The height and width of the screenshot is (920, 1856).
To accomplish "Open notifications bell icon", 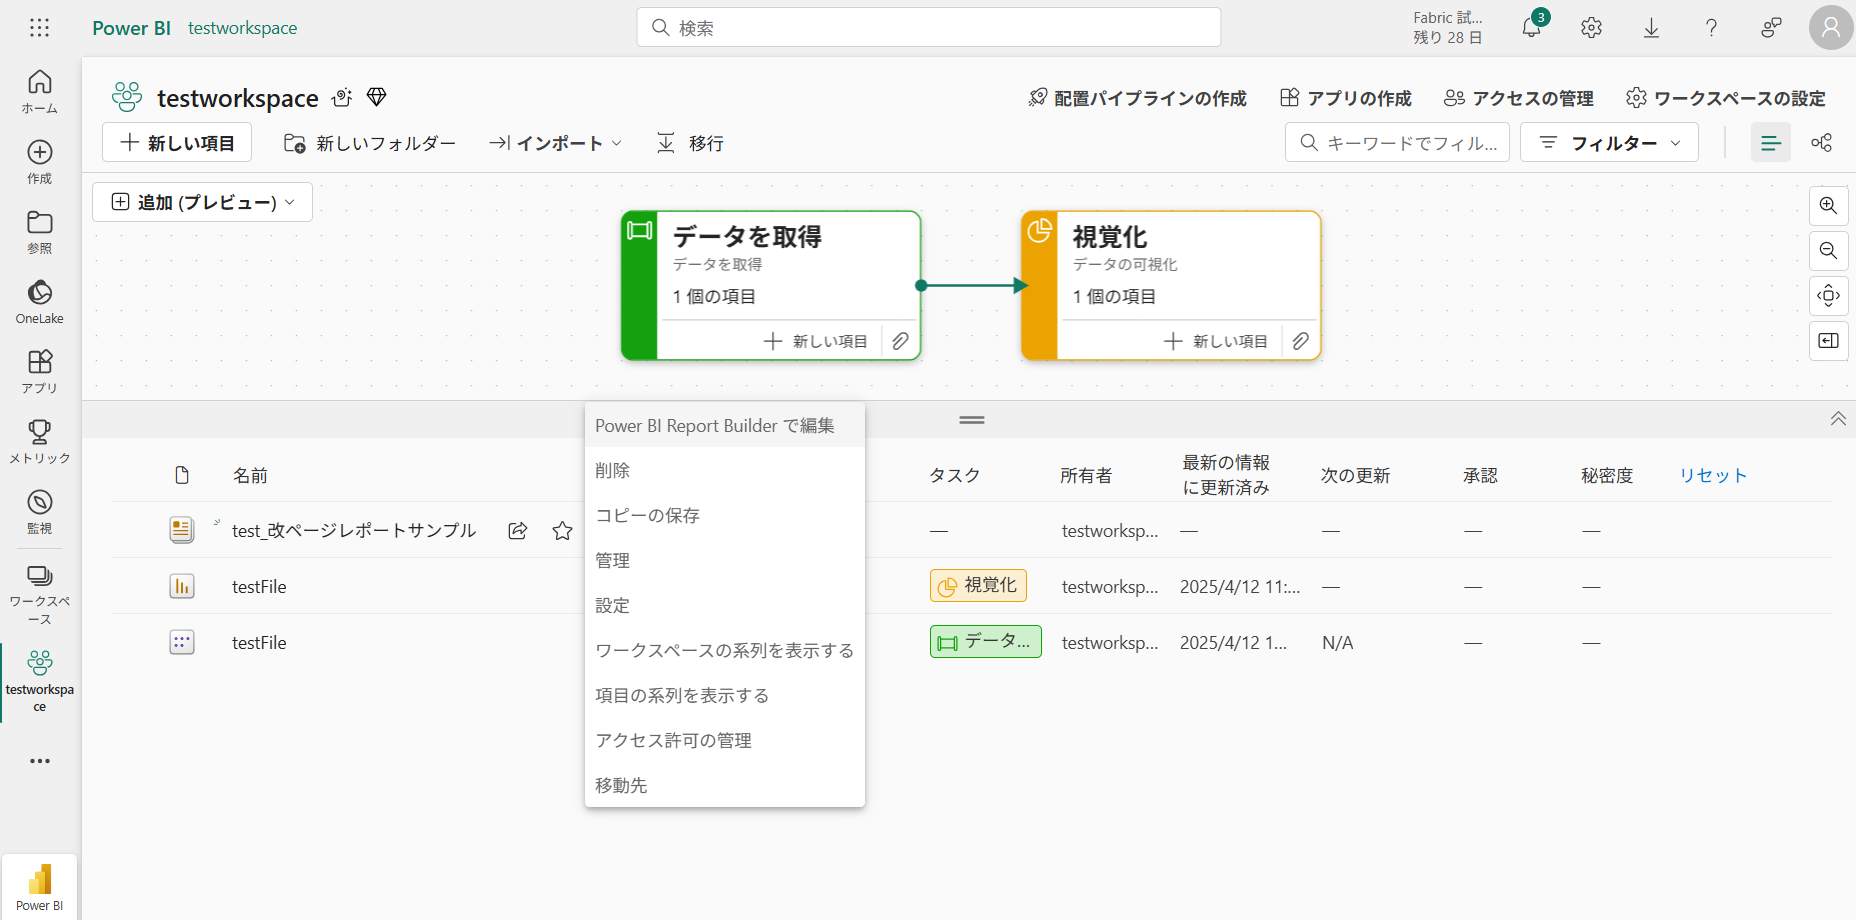I will [x=1532, y=28].
